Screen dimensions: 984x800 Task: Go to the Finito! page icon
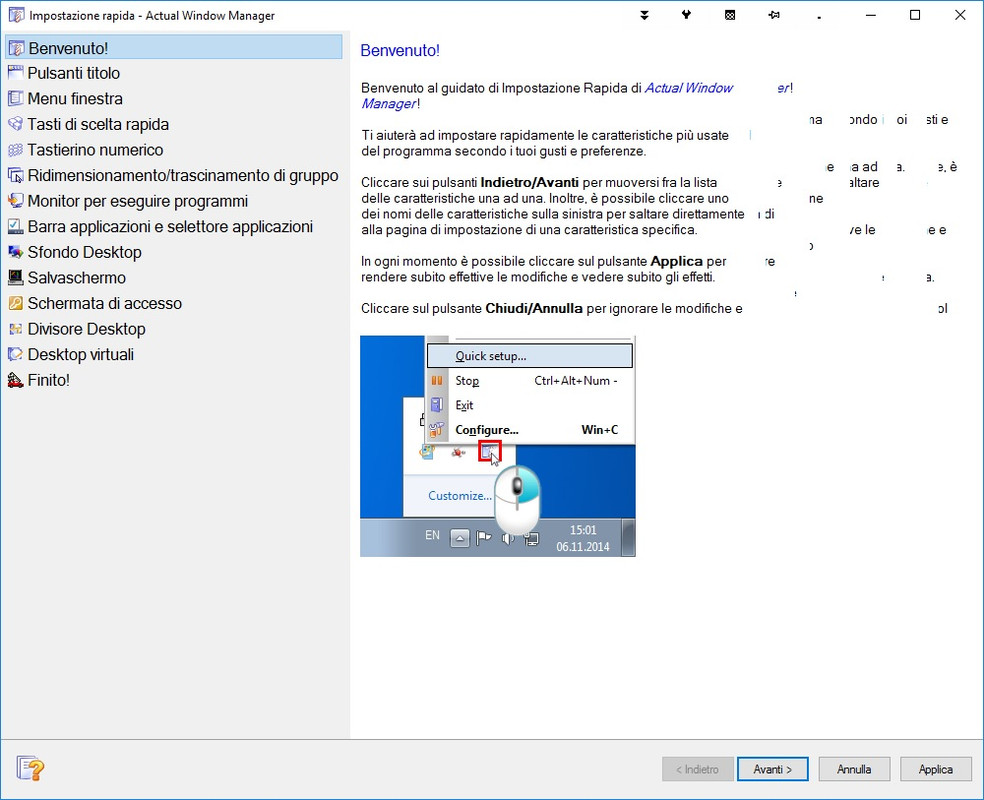tap(15, 380)
